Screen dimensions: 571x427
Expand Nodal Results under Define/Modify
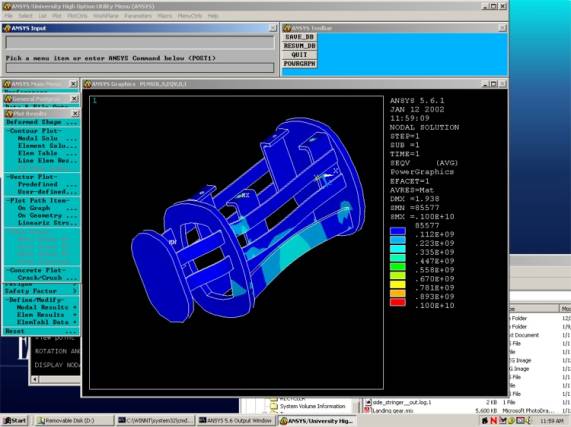tap(47, 307)
